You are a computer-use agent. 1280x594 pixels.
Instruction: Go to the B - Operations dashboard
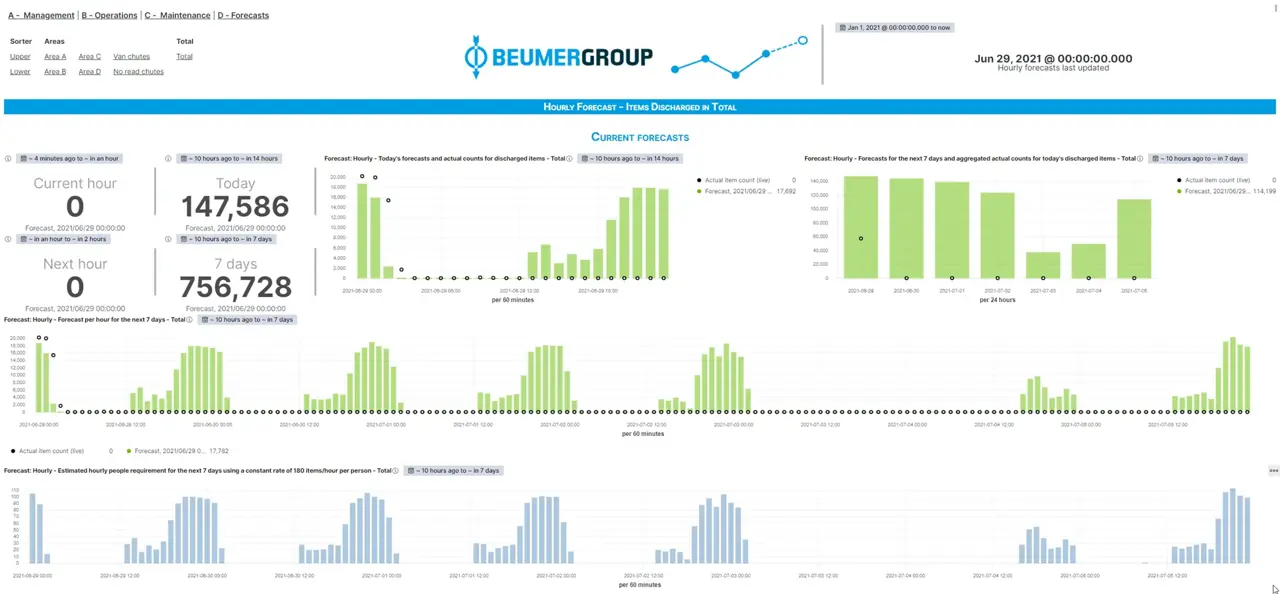point(110,16)
